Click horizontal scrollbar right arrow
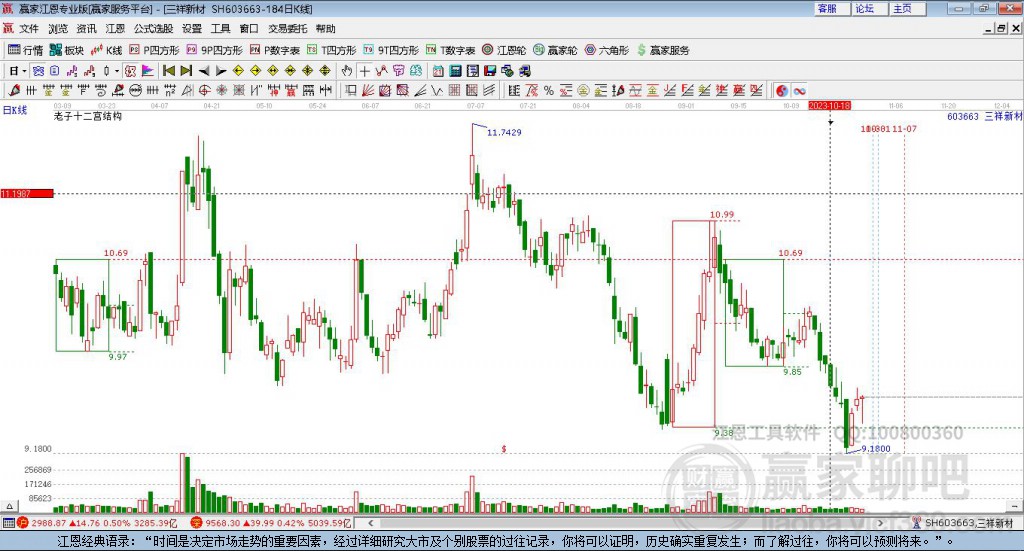Viewport: 1024px width, 551px height. [x=880, y=523]
